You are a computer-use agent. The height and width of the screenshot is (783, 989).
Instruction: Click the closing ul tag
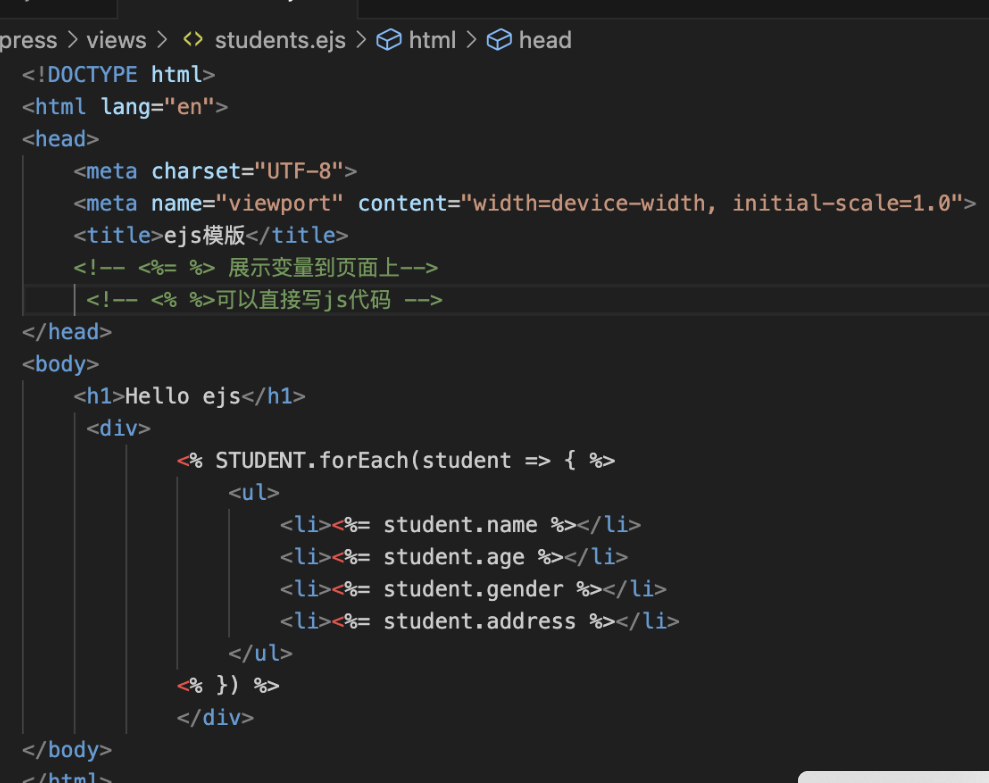(x=260, y=654)
